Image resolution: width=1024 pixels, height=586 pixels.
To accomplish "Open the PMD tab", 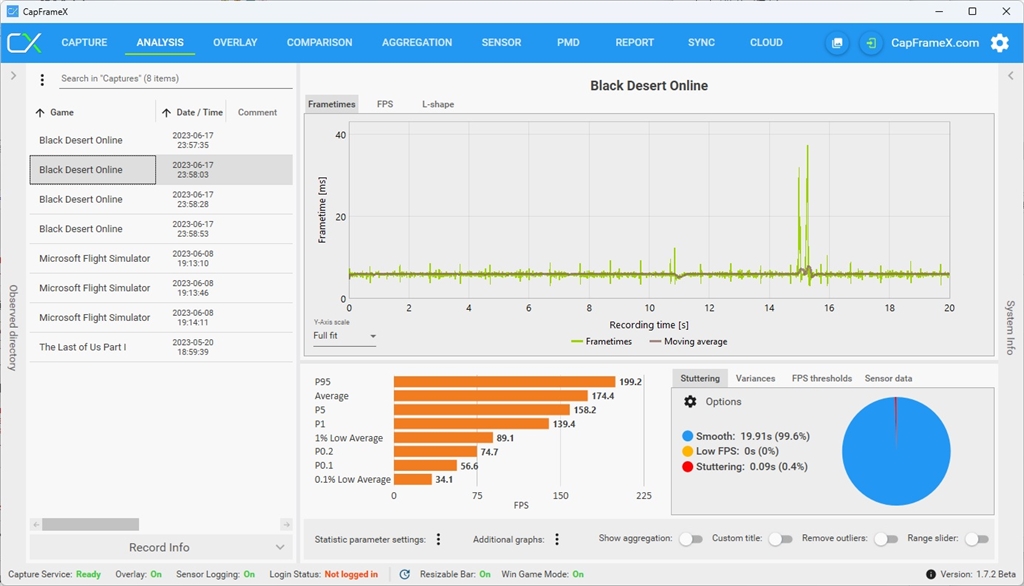I will (568, 42).
